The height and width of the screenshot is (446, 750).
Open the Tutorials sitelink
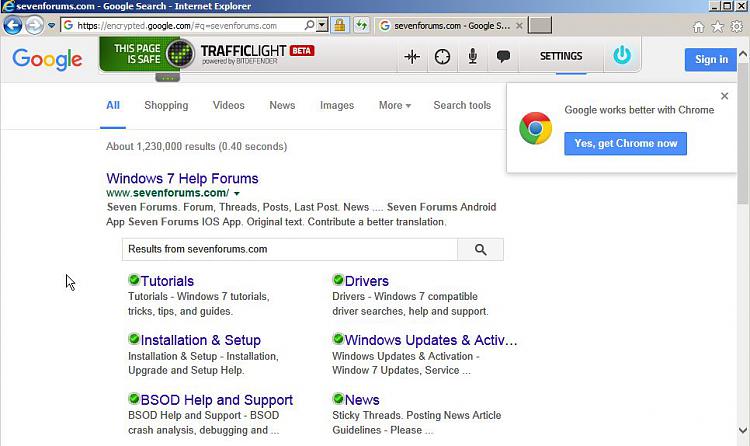pyautogui.click(x=167, y=281)
